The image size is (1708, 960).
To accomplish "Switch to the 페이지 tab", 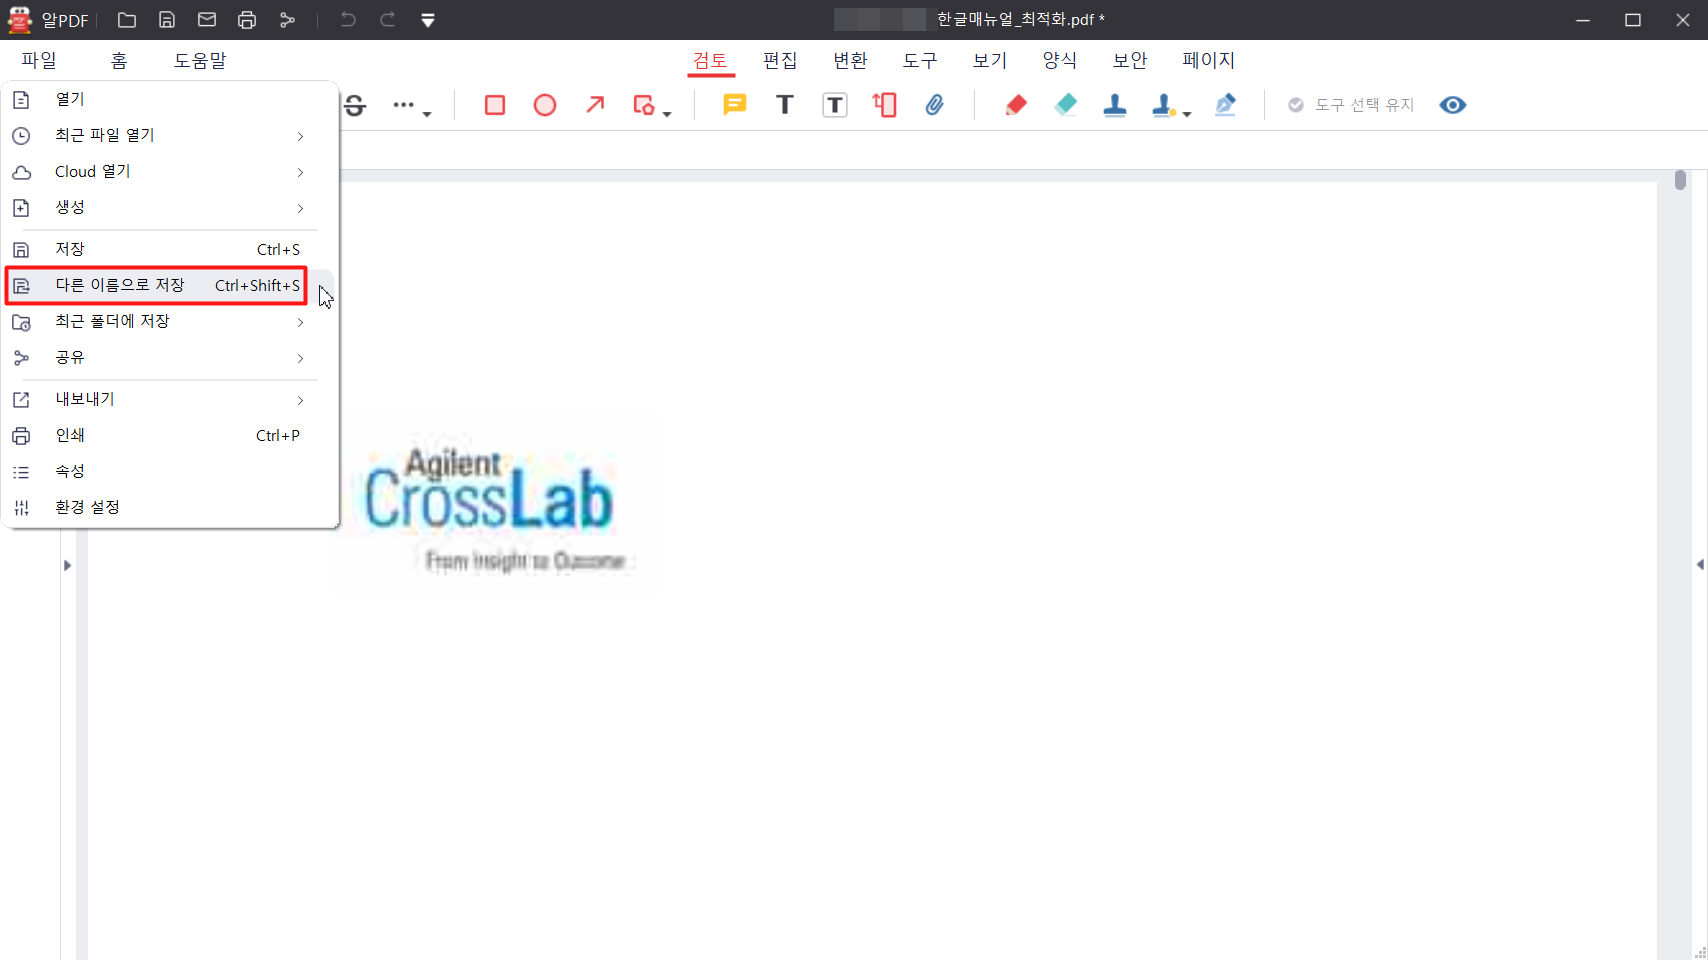I will pos(1209,60).
